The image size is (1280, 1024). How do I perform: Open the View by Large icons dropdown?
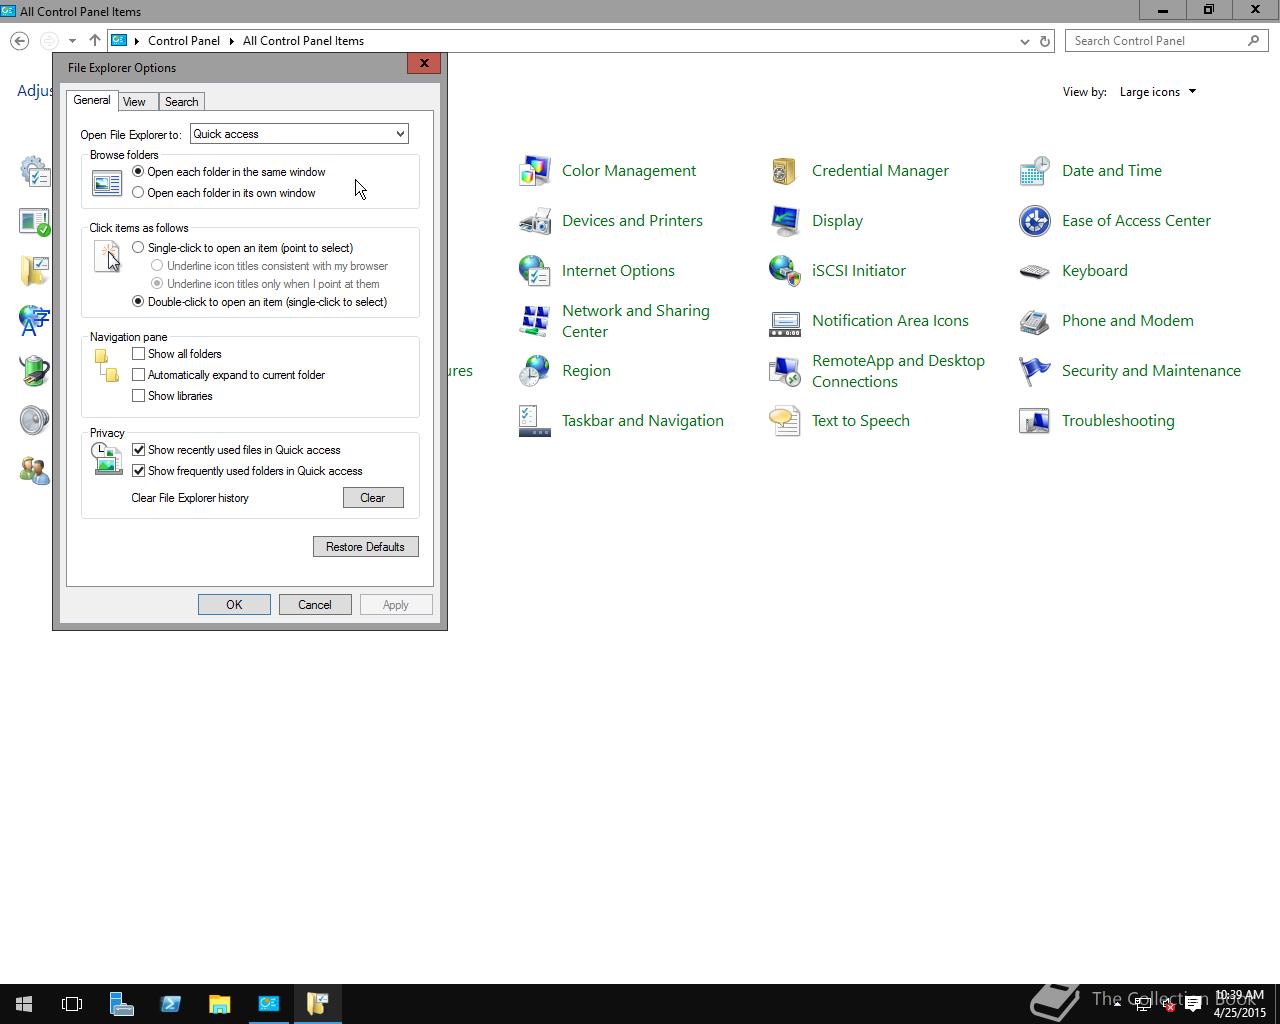point(1157,92)
